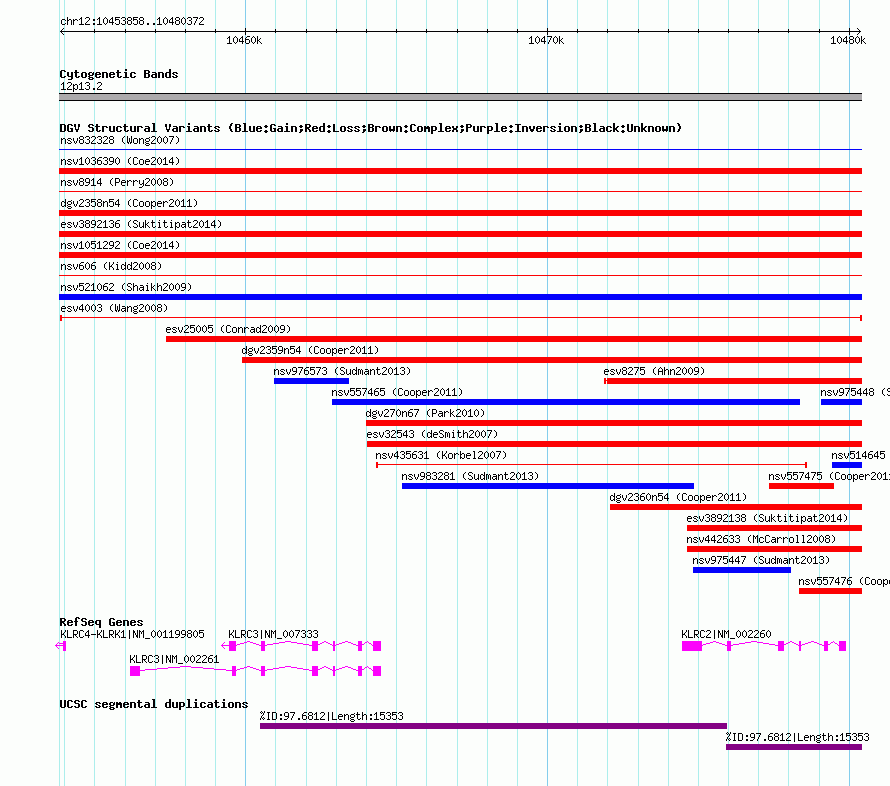
Task: Click the KLRC3|NM_002261 gene label
Action: pos(174,659)
